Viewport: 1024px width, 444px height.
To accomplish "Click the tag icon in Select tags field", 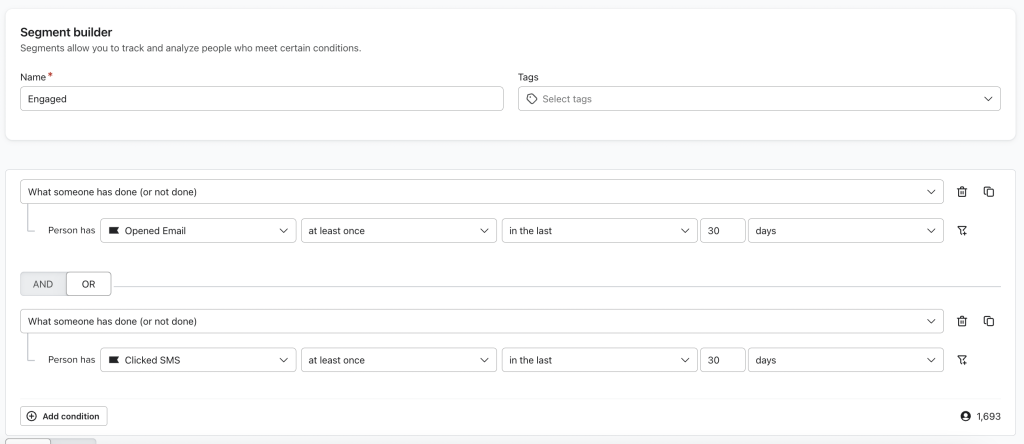I will [x=532, y=99].
